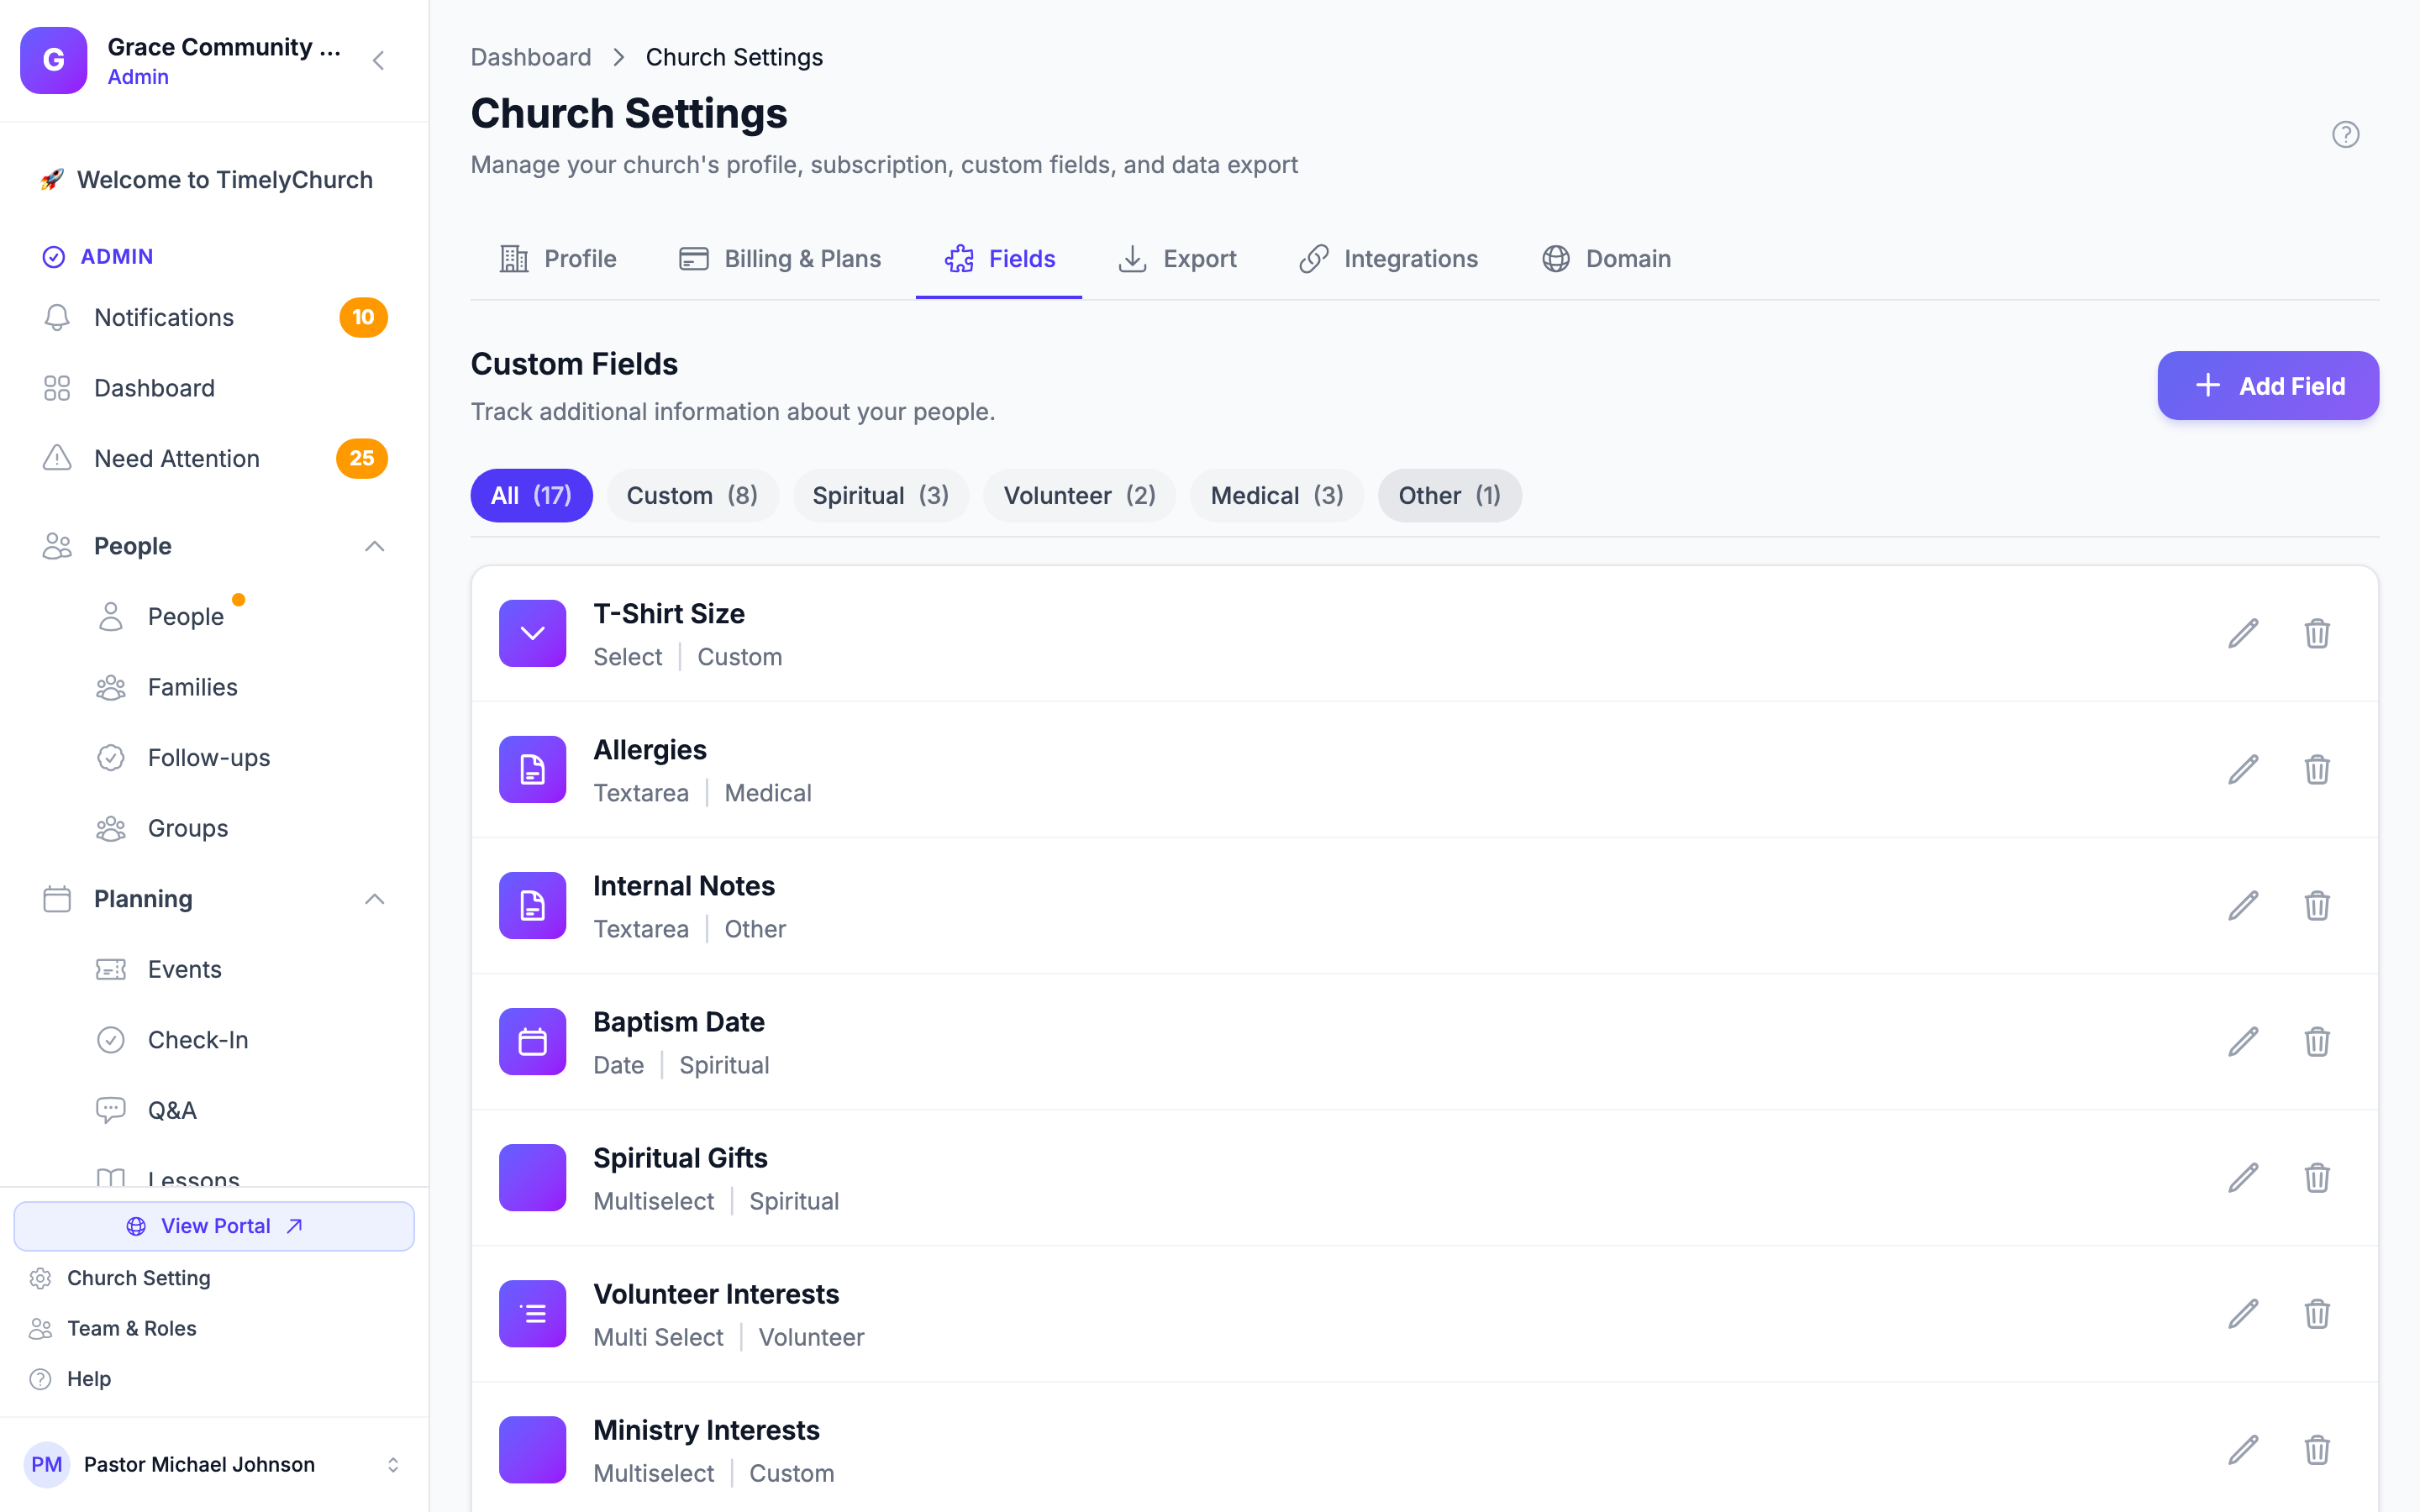Delete the Internal Notes field
Screen dimensions: 2420x1512
[2317, 905]
